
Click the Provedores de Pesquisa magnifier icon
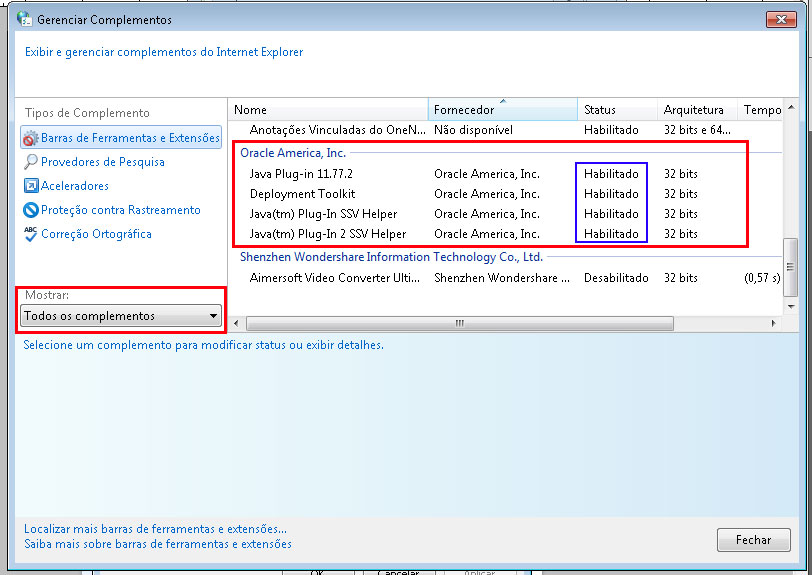(32, 162)
